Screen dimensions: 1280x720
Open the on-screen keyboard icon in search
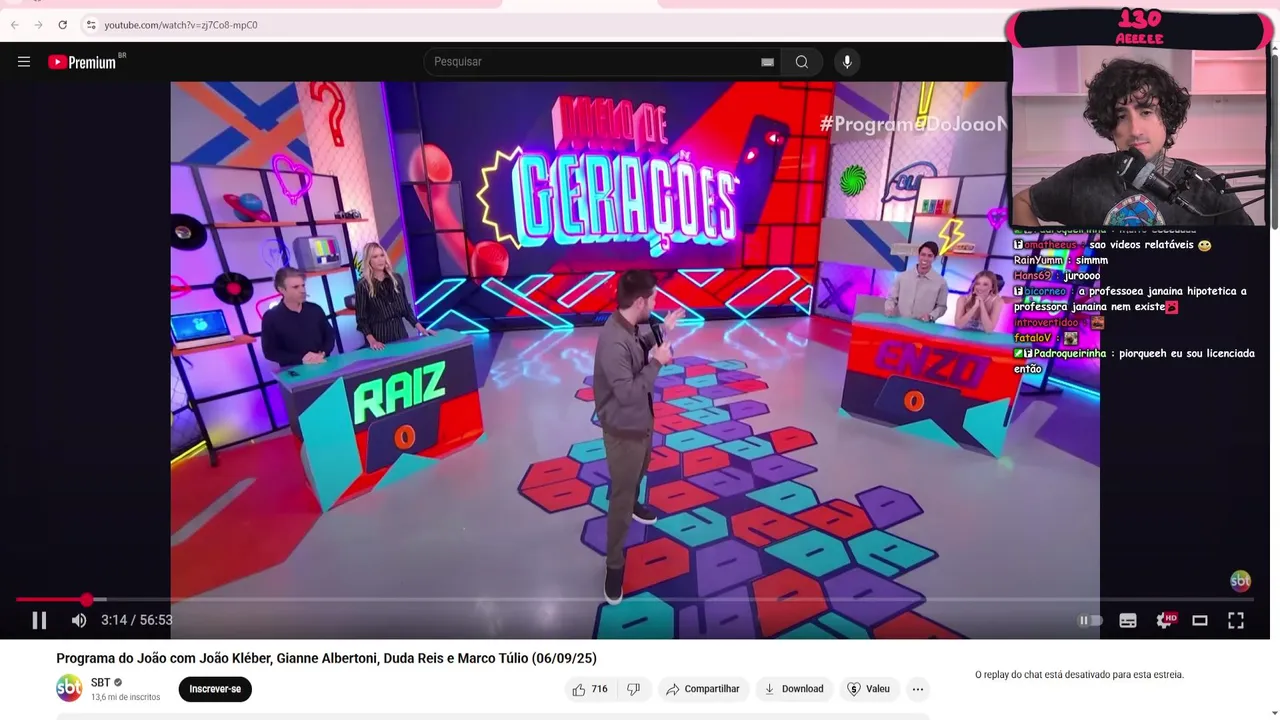tap(767, 62)
